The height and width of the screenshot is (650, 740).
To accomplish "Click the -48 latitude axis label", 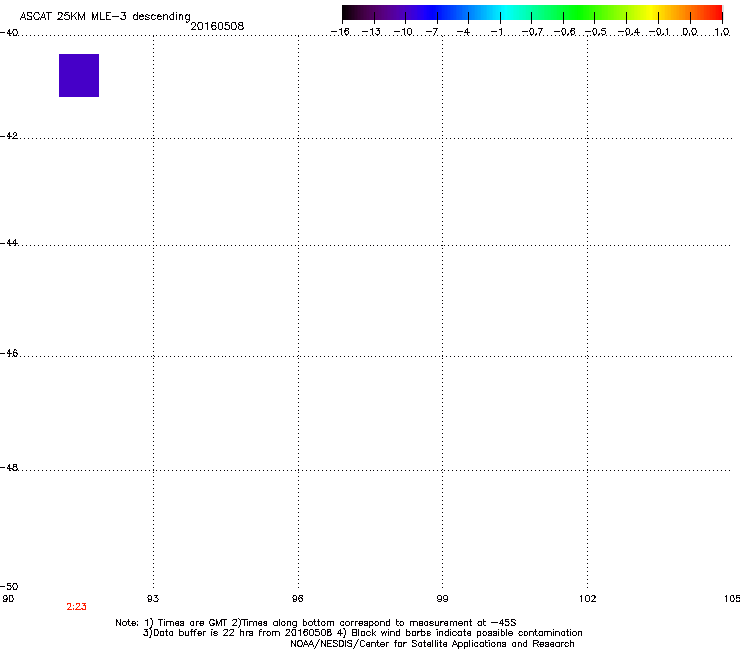I will (x=9, y=468).
